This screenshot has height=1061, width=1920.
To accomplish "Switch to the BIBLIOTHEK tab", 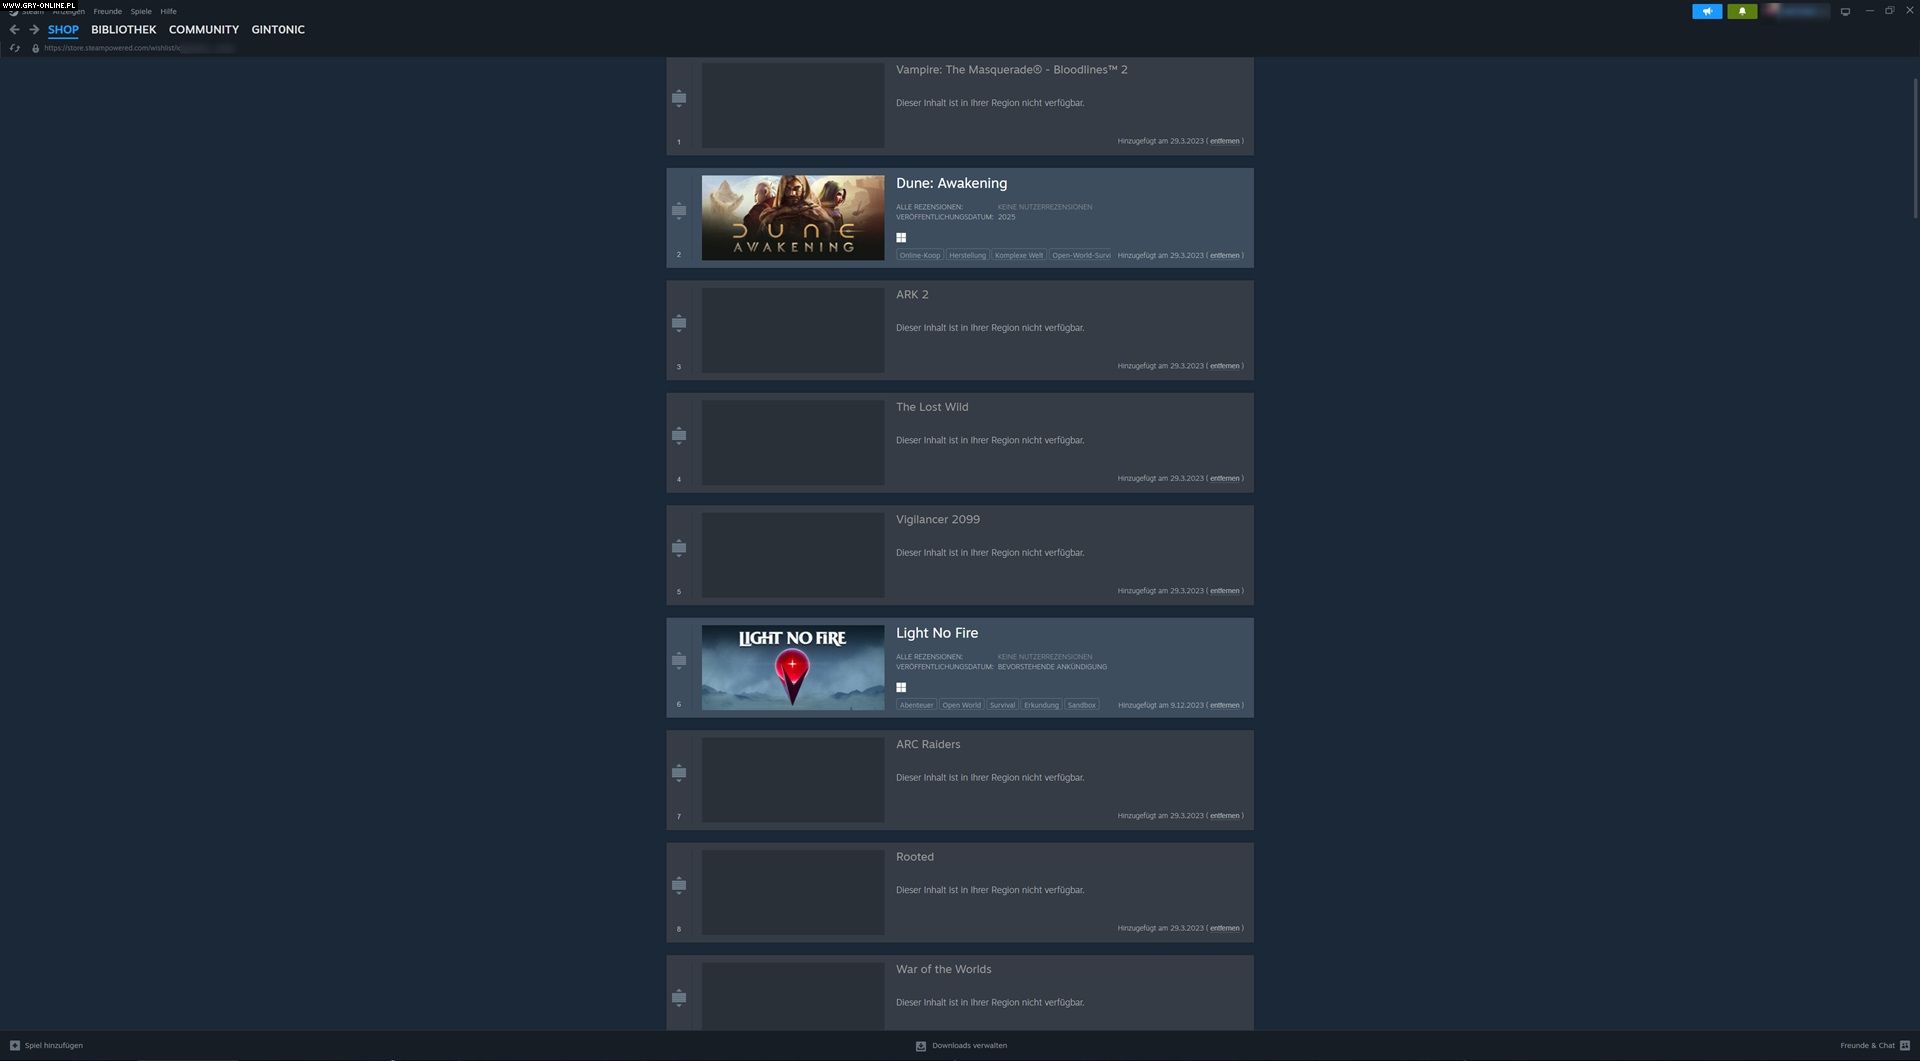I will (x=123, y=30).
